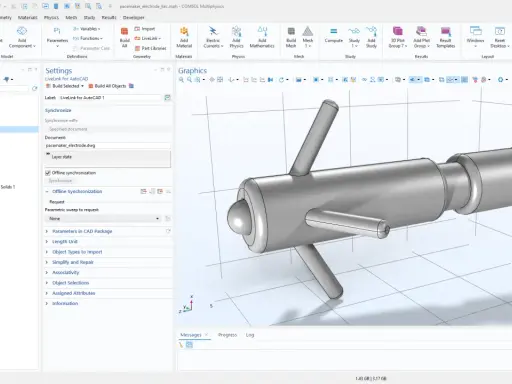This screenshot has width=512, height=384.
Task: Click the clear messages icon in Messages panel
Action: pos(181,345)
